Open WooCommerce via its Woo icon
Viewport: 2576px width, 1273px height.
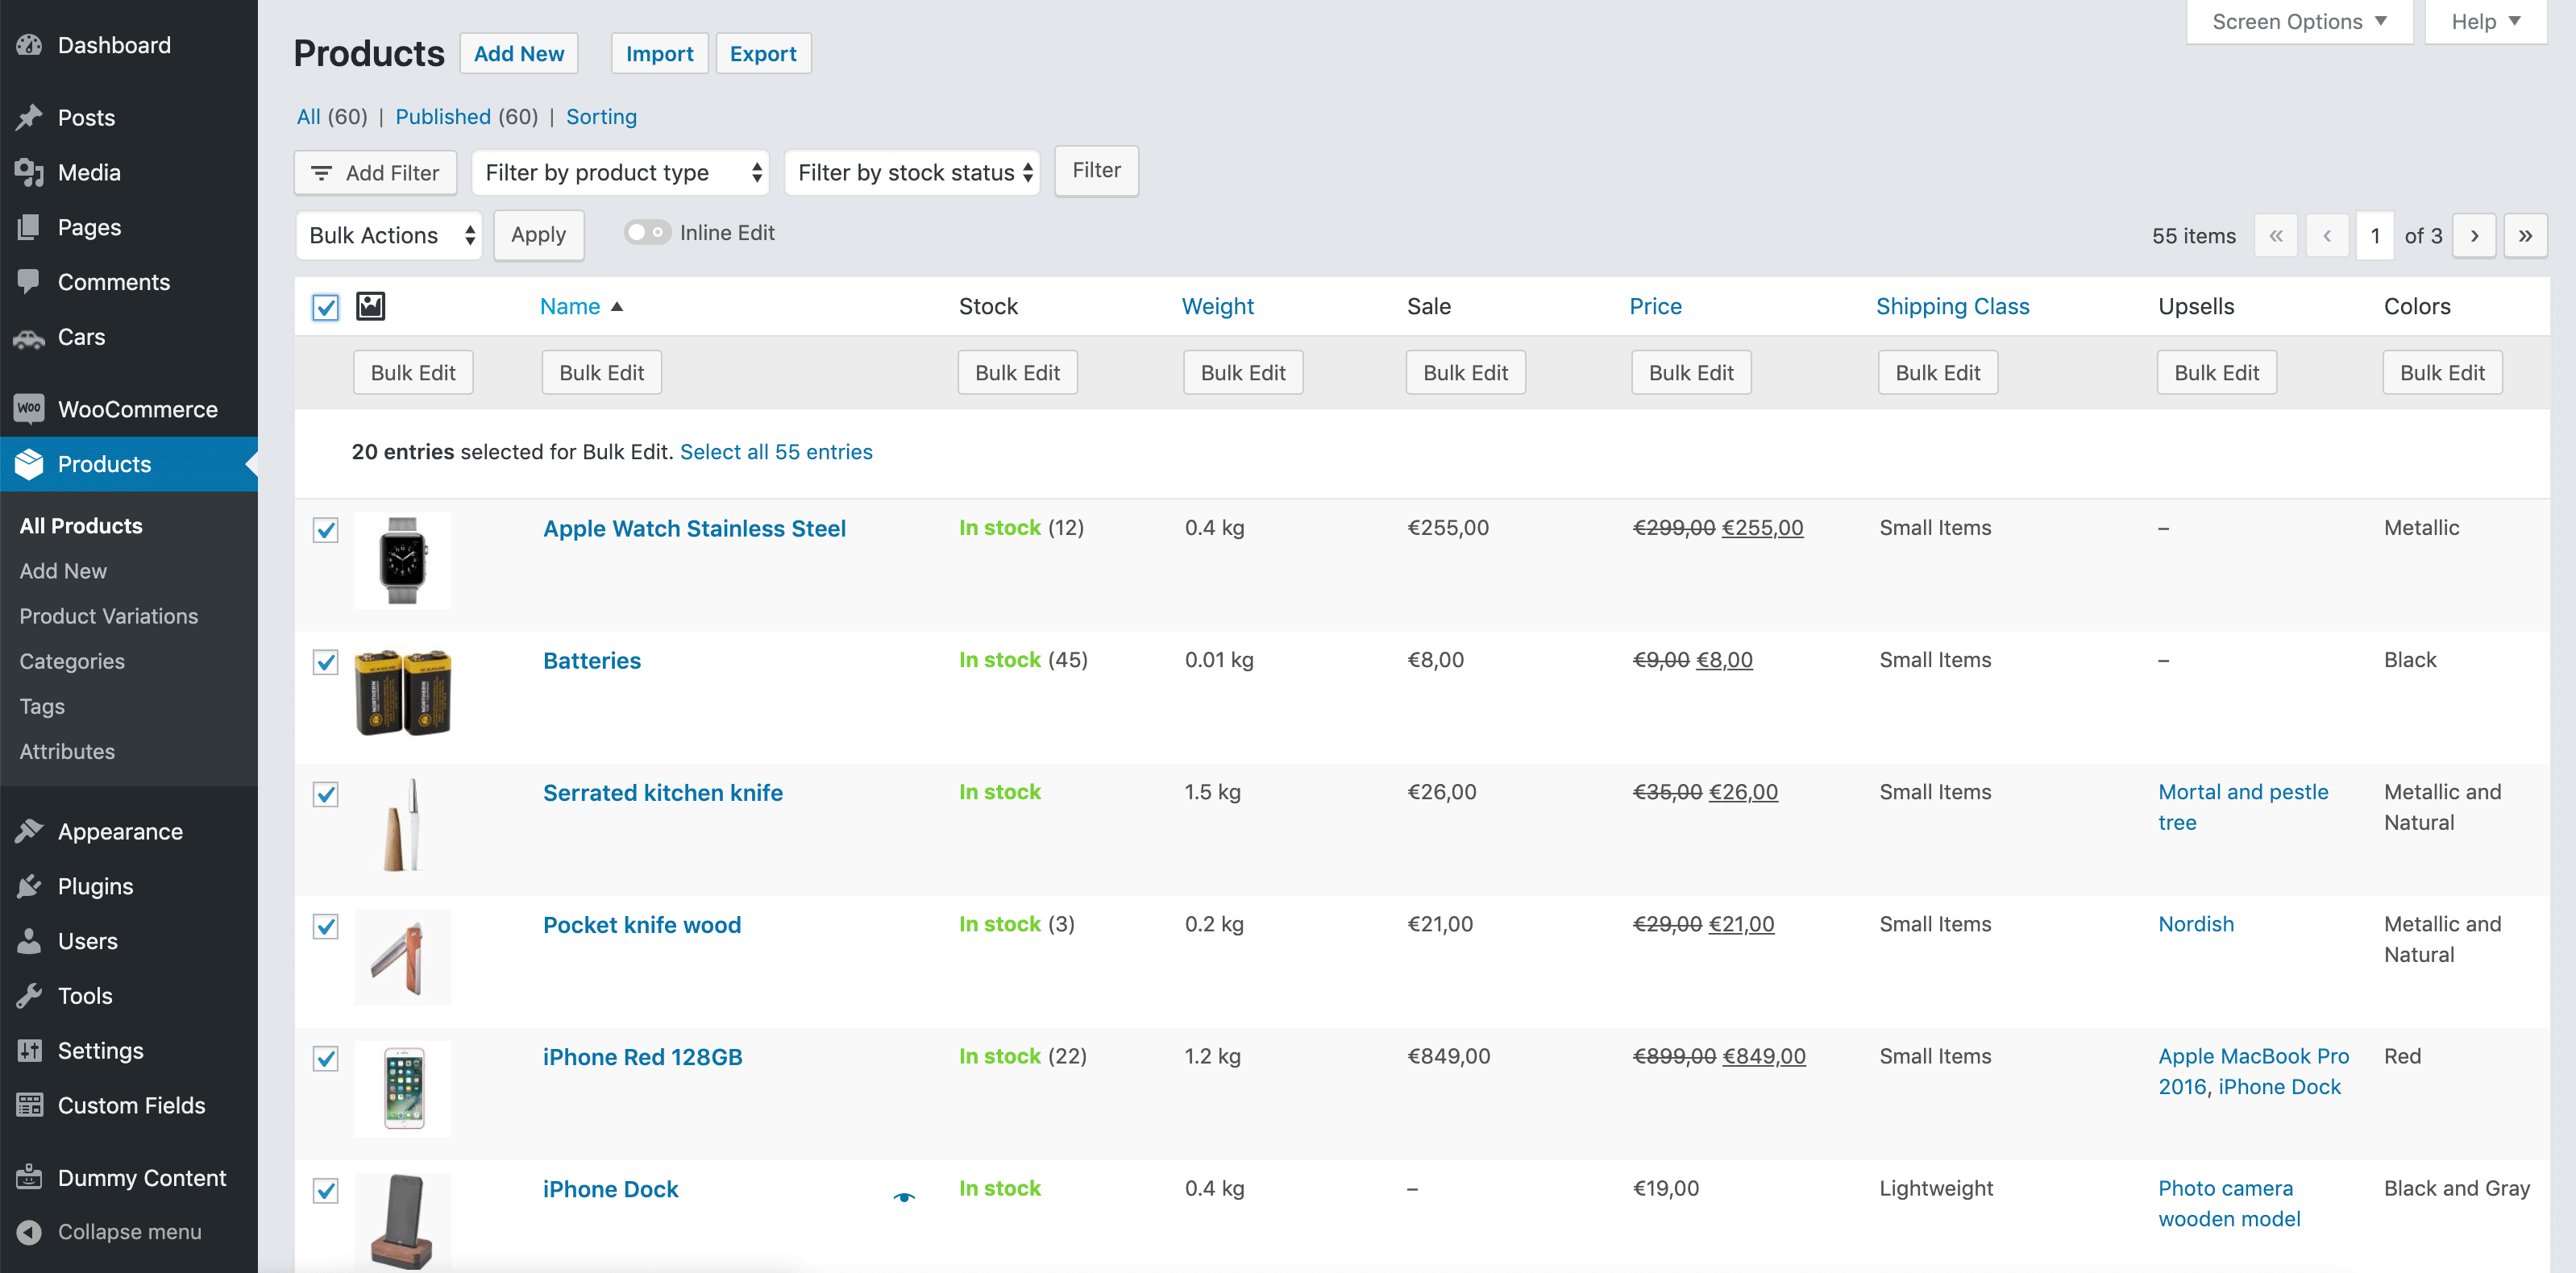tap(29, 409)
